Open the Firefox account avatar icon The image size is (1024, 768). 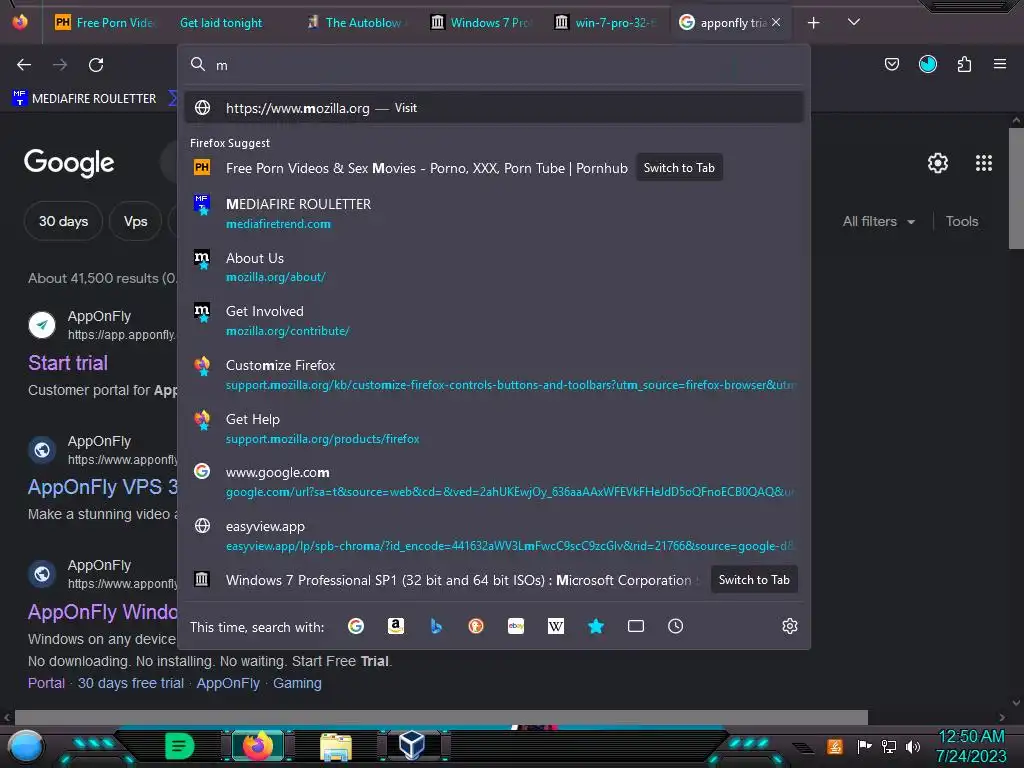pyautogui.click(x=927, y=64)
